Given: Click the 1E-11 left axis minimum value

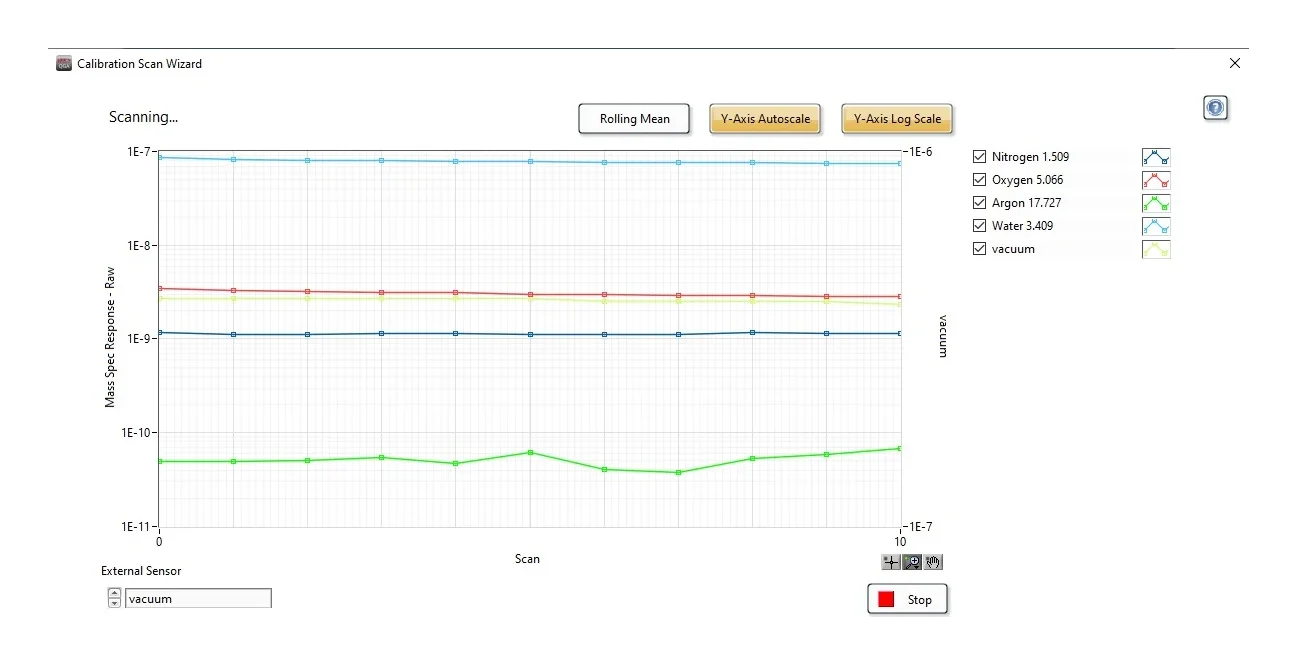Looking at the screenshot, I should click(x=136, y=527).
